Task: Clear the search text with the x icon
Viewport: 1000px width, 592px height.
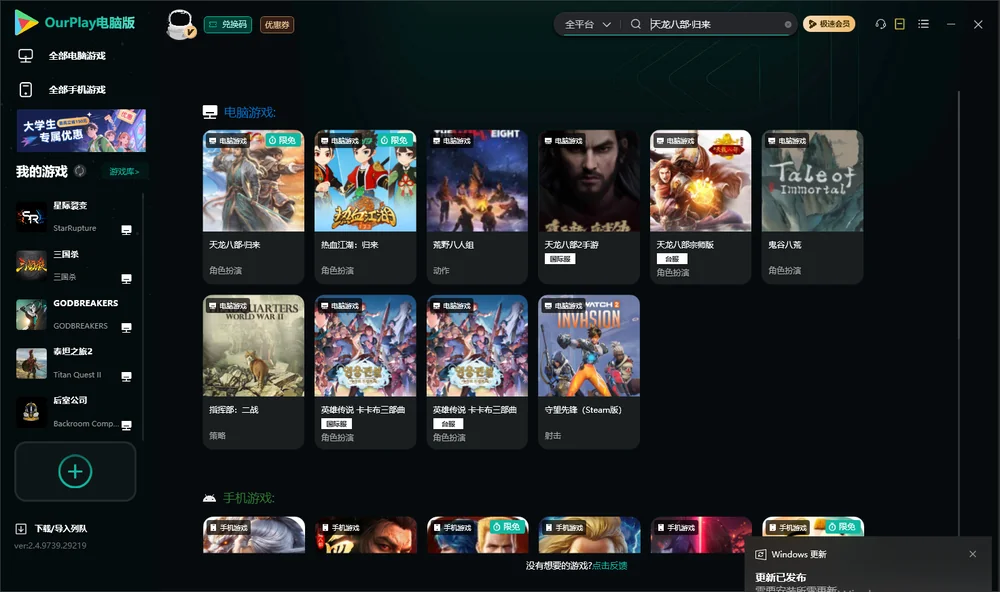Action: [x=788, y=24]
